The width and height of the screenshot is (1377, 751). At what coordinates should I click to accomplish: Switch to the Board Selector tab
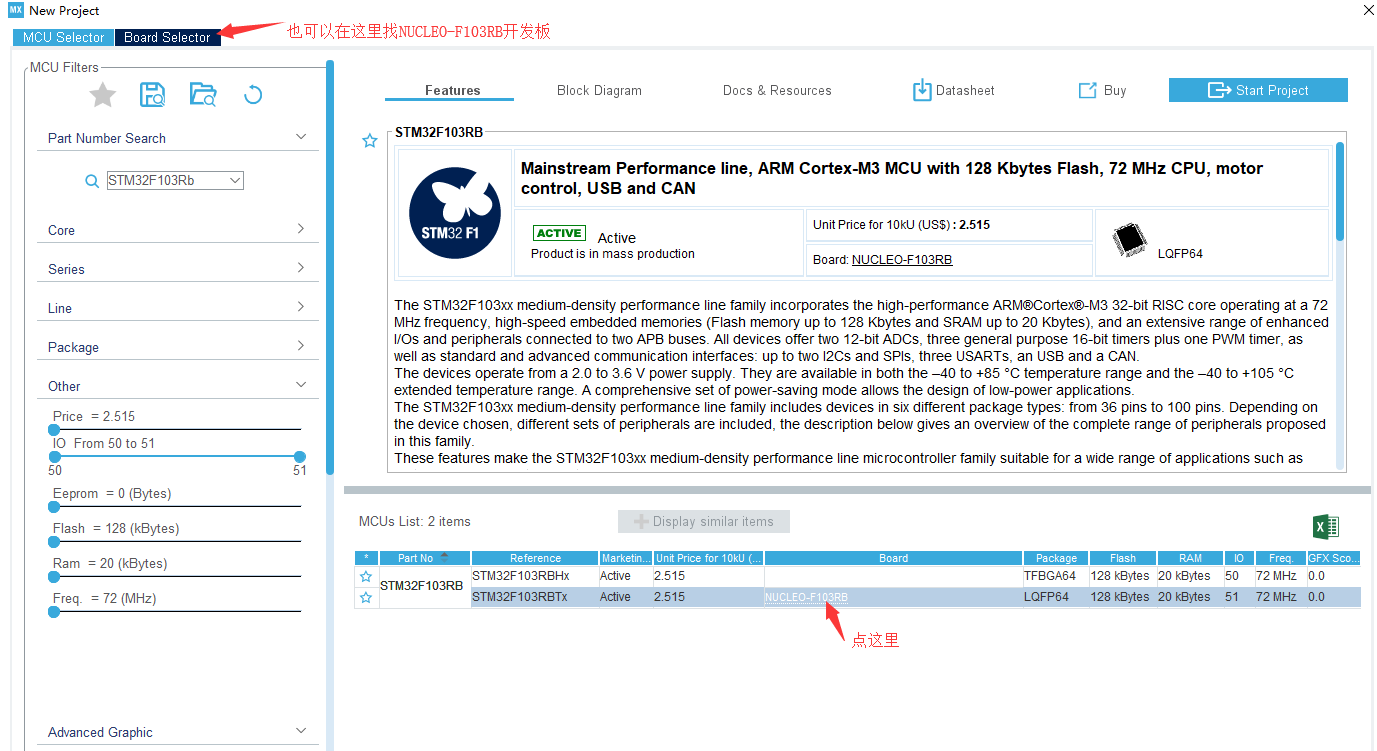[x=167, y=37]
